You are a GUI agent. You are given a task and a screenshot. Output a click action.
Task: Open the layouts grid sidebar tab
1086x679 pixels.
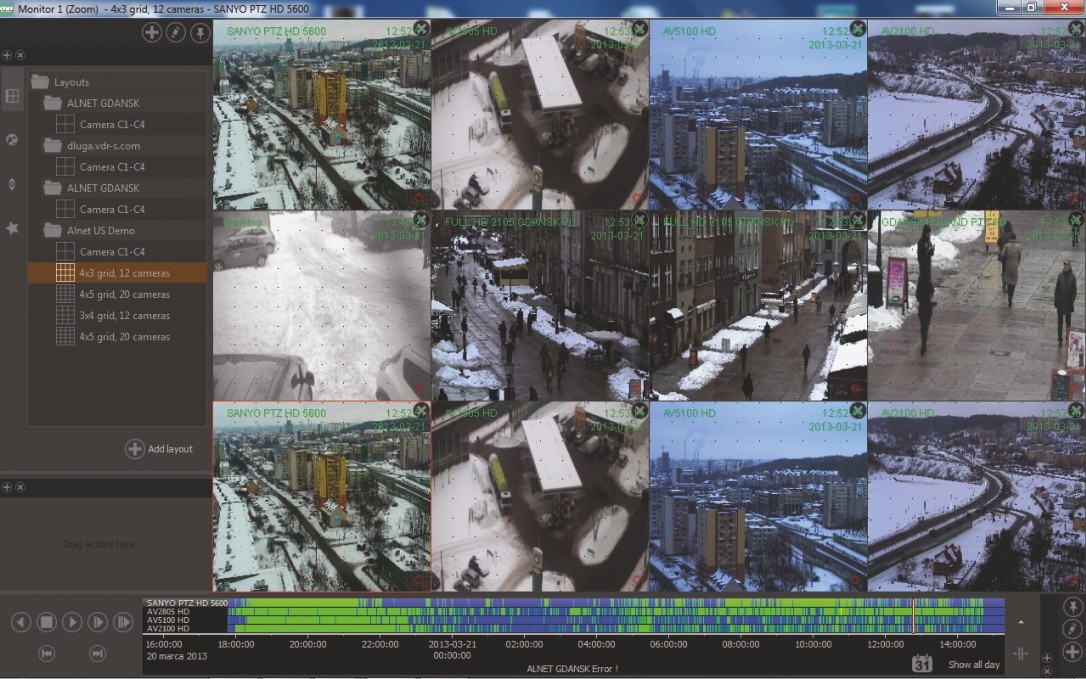(x=12, y=97)
